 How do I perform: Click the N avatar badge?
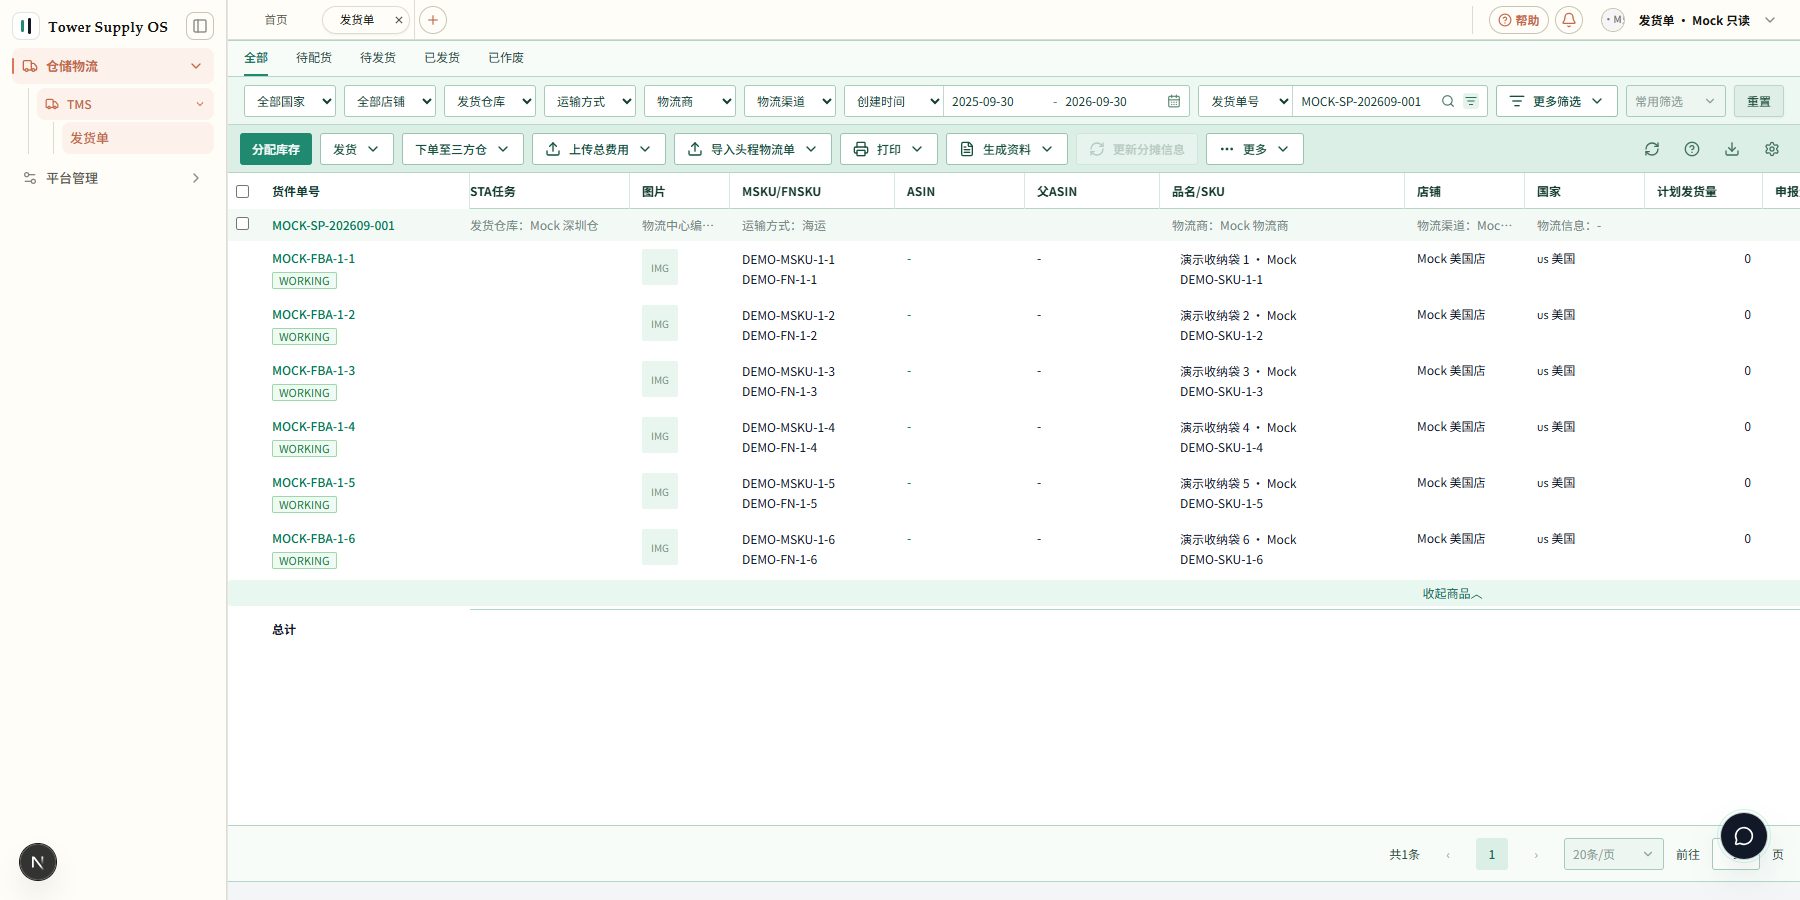(38, 862)
